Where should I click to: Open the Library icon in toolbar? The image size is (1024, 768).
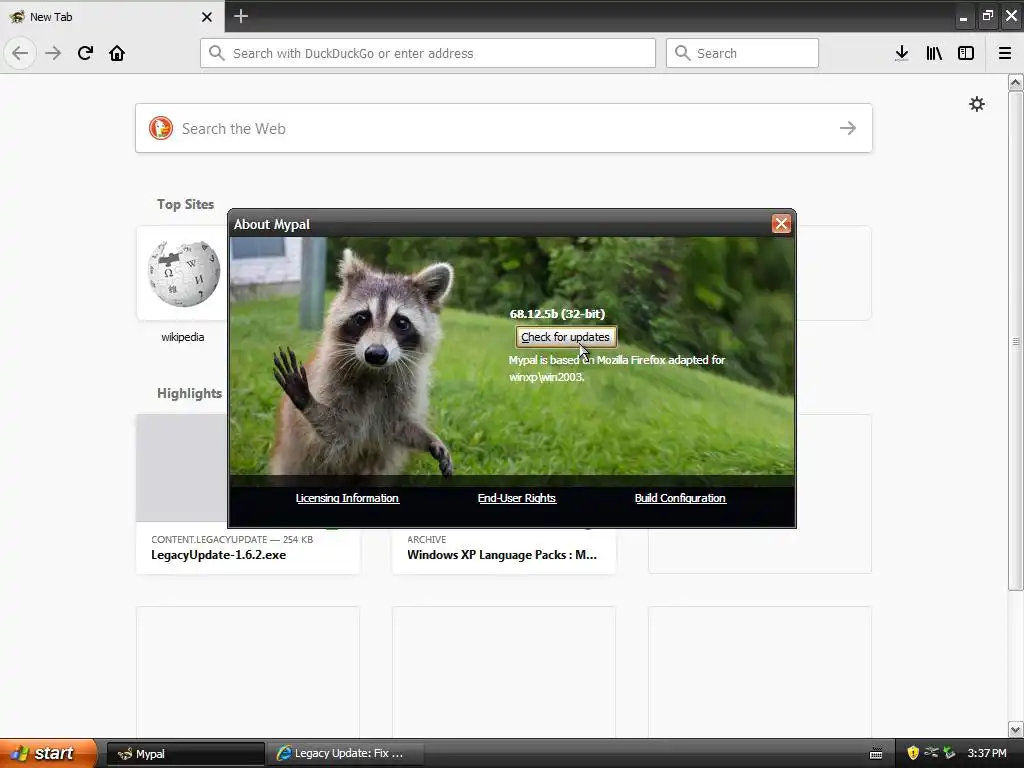pyautogui.click(x=934, y=53)
